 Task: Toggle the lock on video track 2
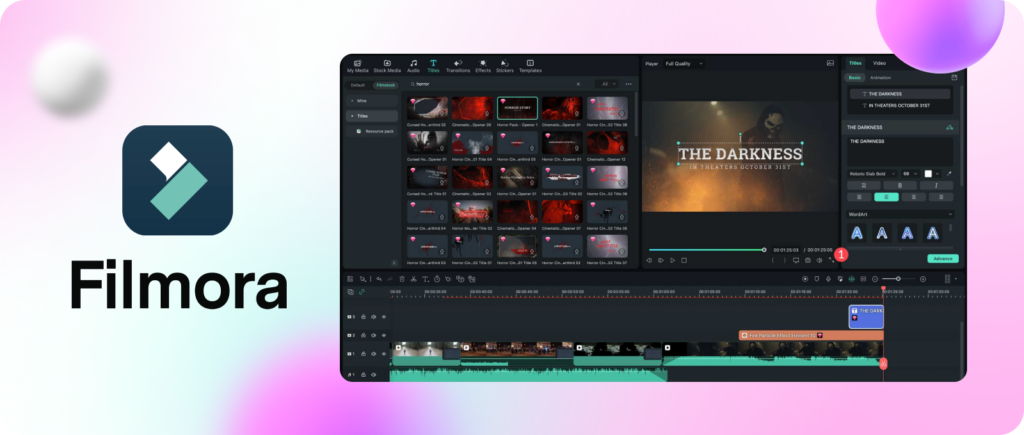tap(363, 336)
